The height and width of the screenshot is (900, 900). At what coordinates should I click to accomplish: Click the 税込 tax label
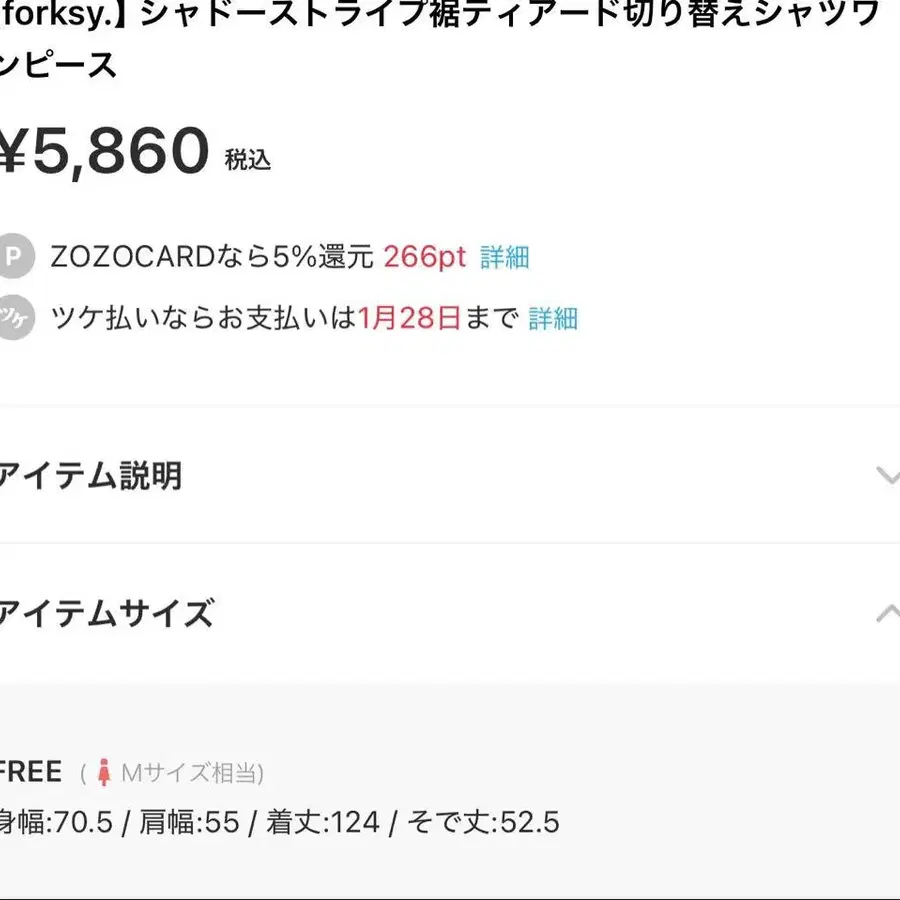tap(248, 159)
